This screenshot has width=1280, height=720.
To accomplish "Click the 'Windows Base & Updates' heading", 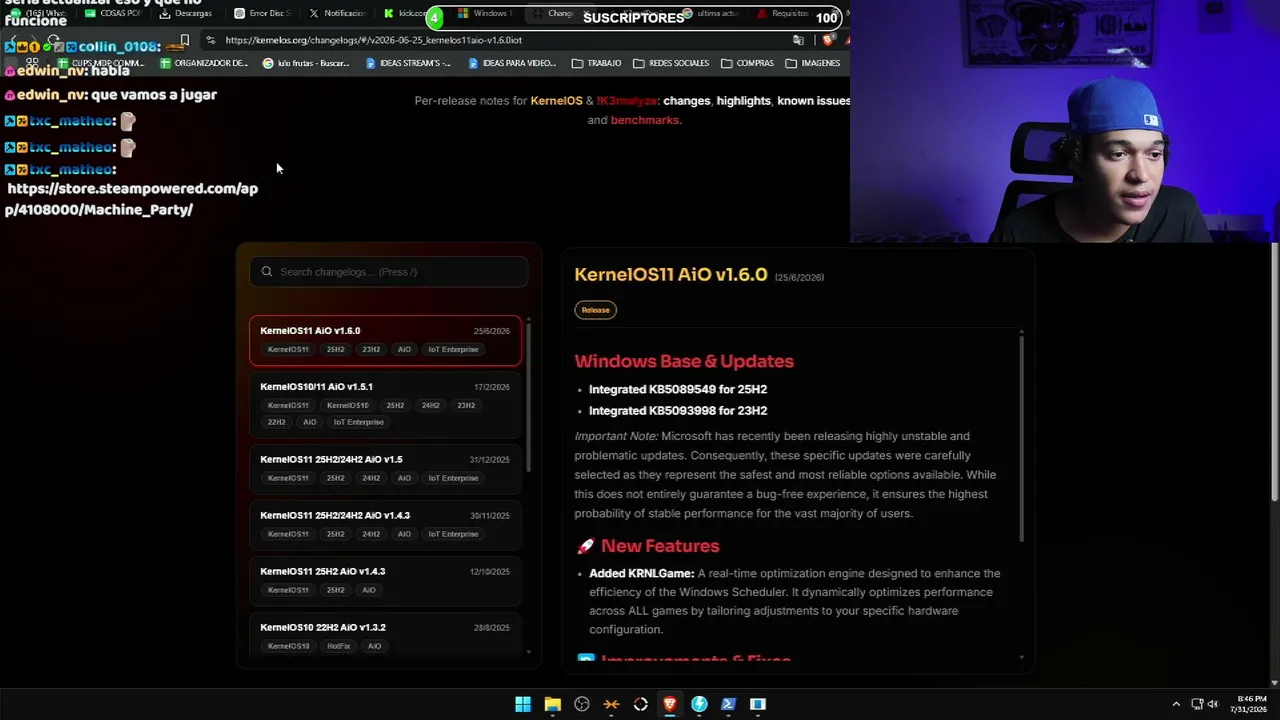I will [684, 361].
